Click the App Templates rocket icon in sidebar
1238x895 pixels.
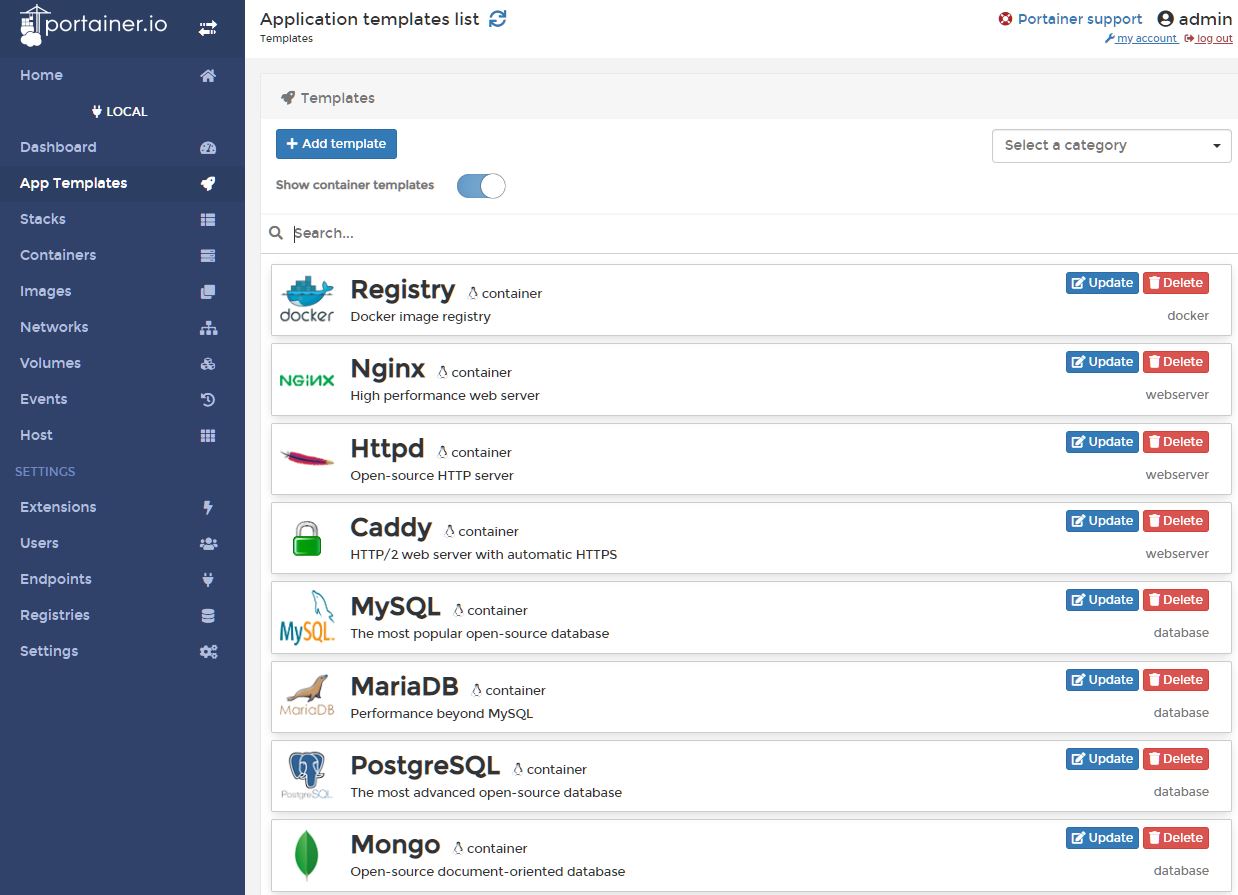click(208, 183)
